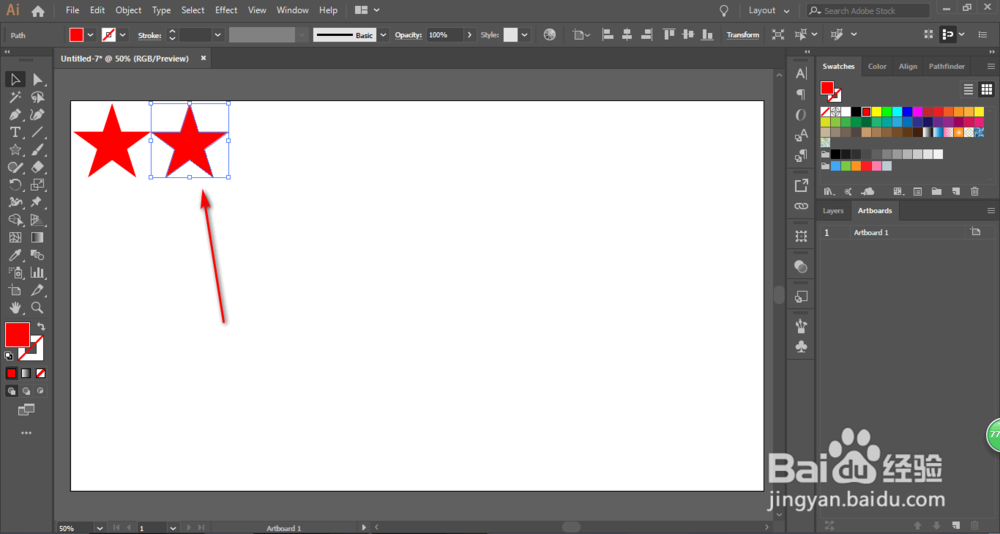Swap fill and stroke arrows

point(41,327)
